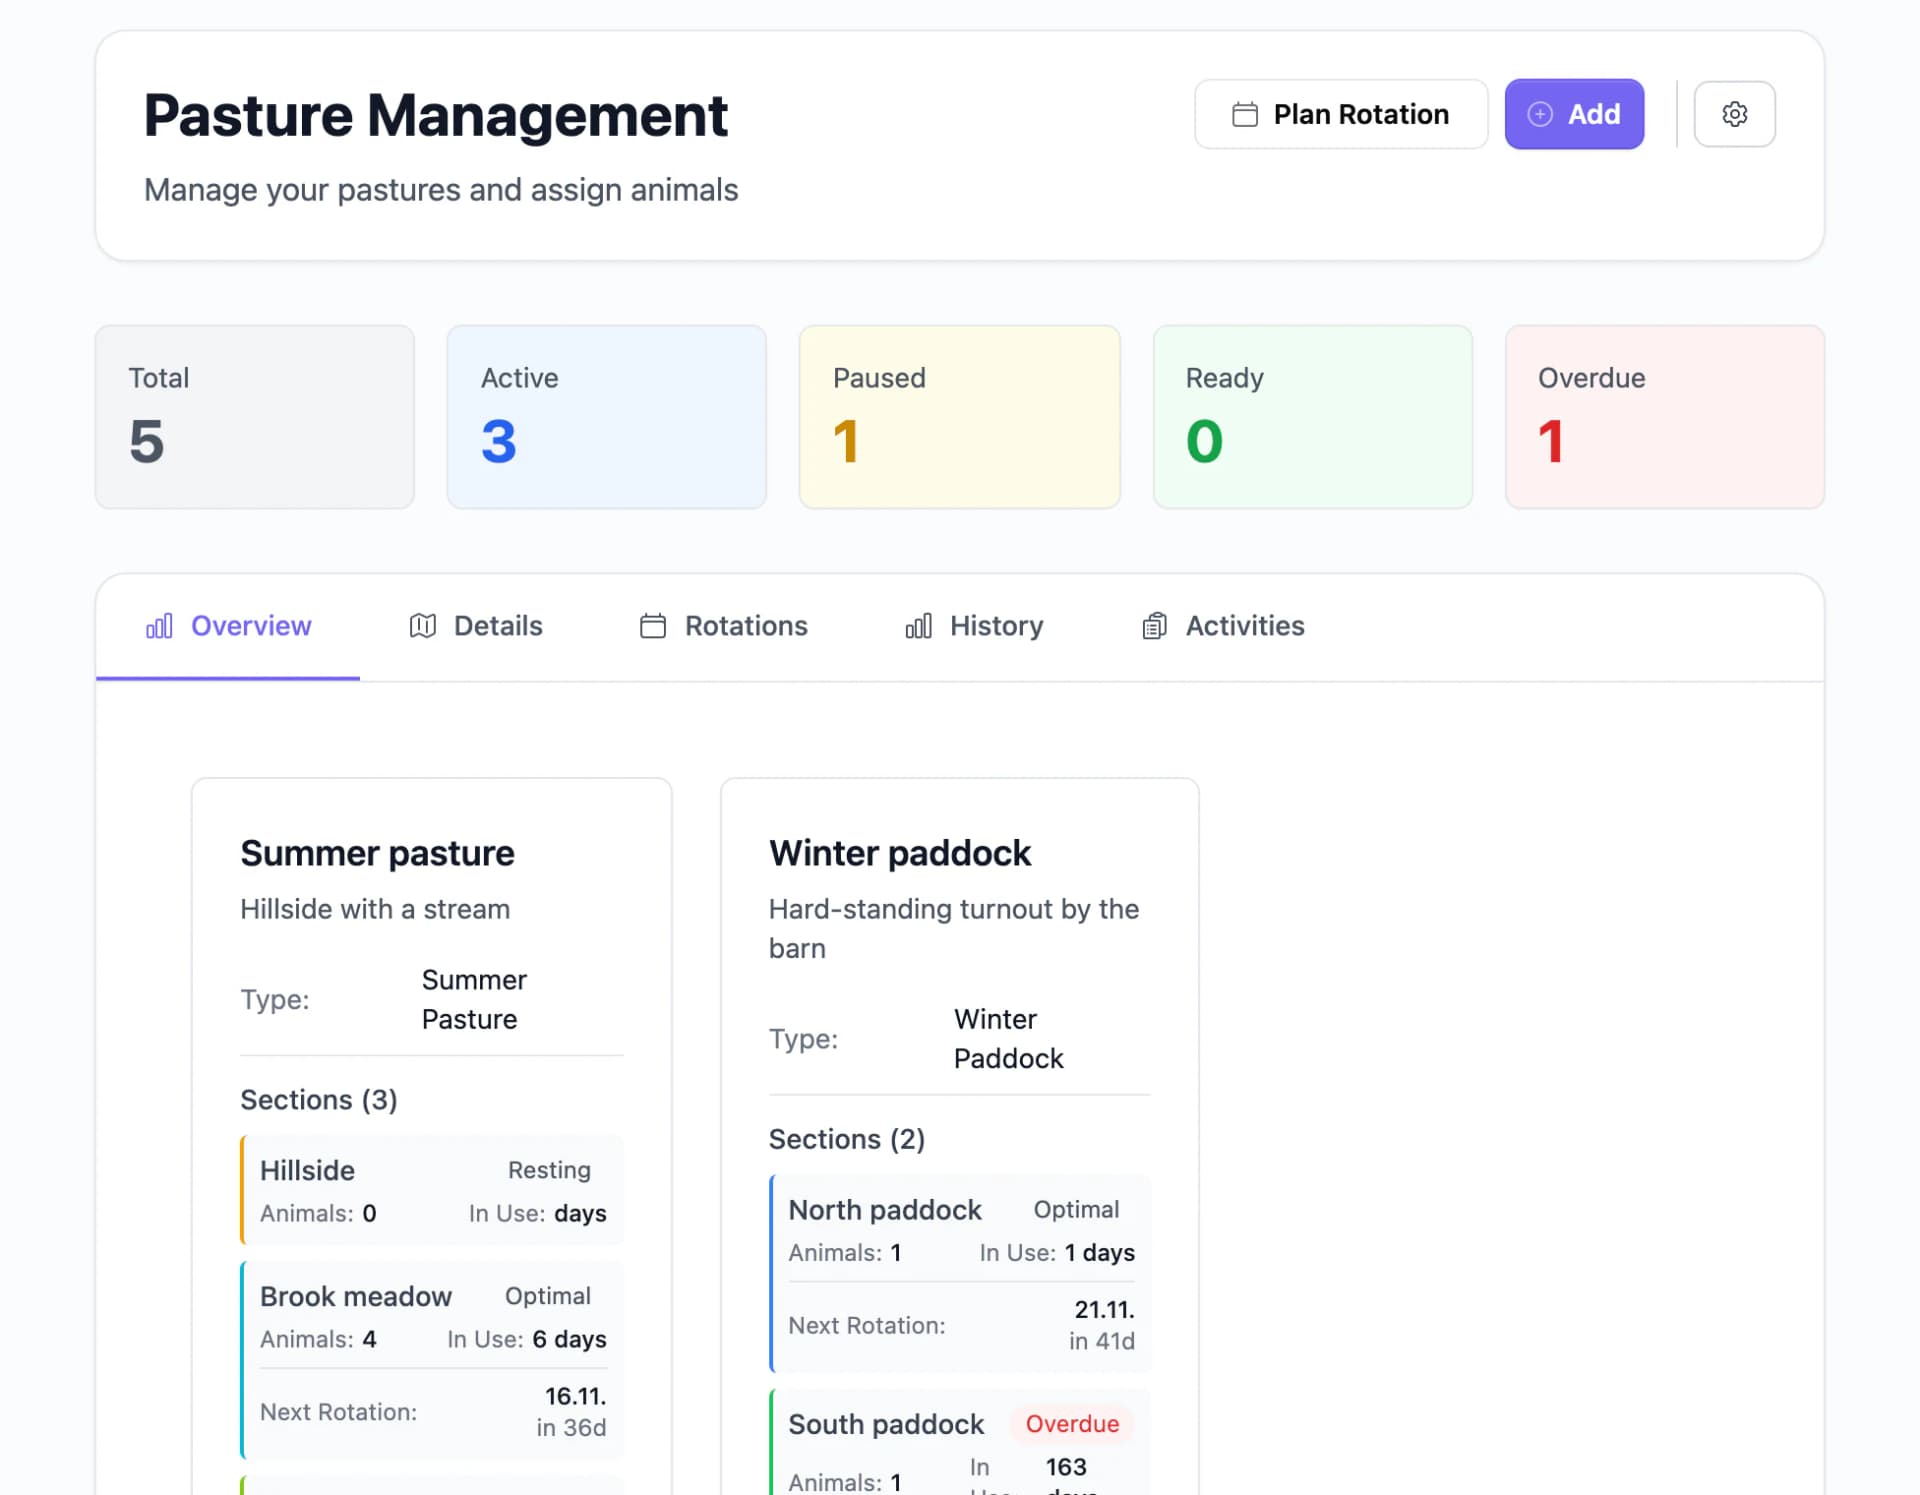This screenshot has width=1920, height=1495.
Task: Click next rotation date 16.11.
Action: 575,1397
